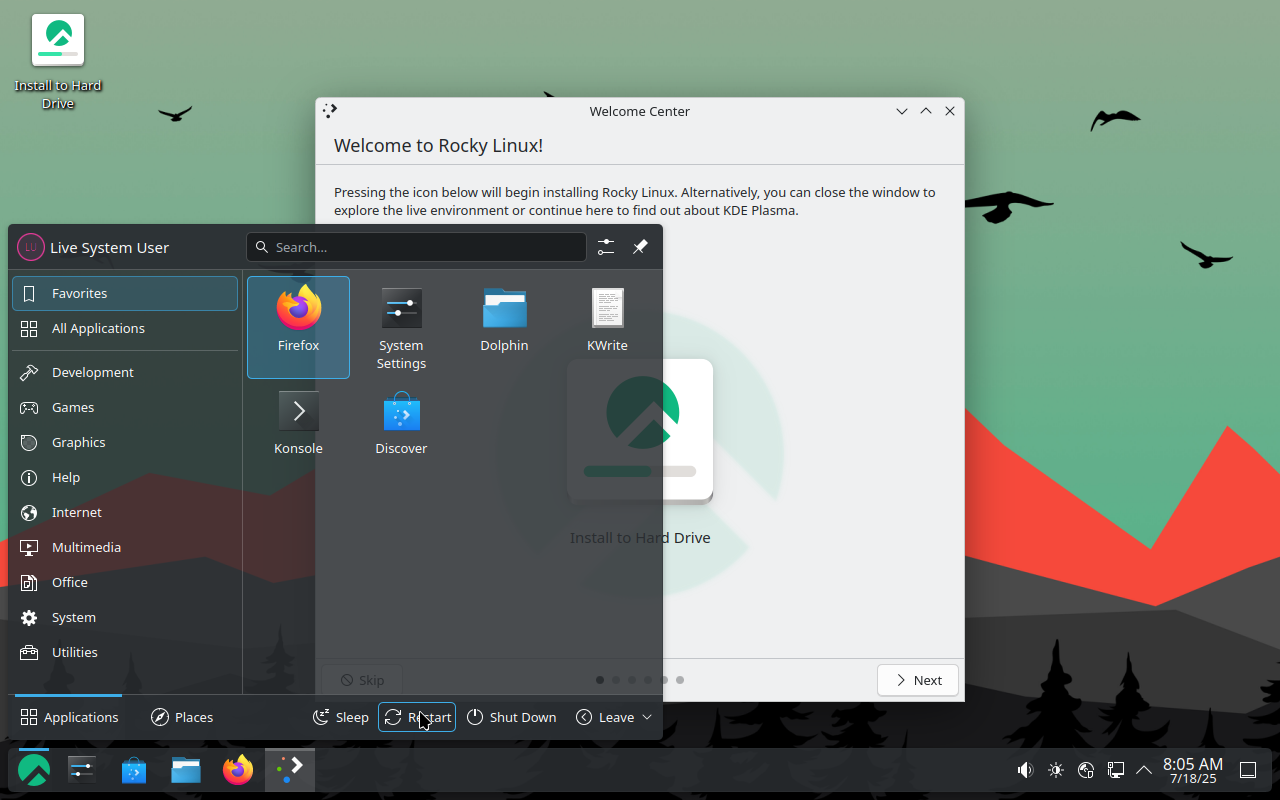Open Discover from the taskbar
The width and height of the screenshot is (1280, 800).
point(134,770)
